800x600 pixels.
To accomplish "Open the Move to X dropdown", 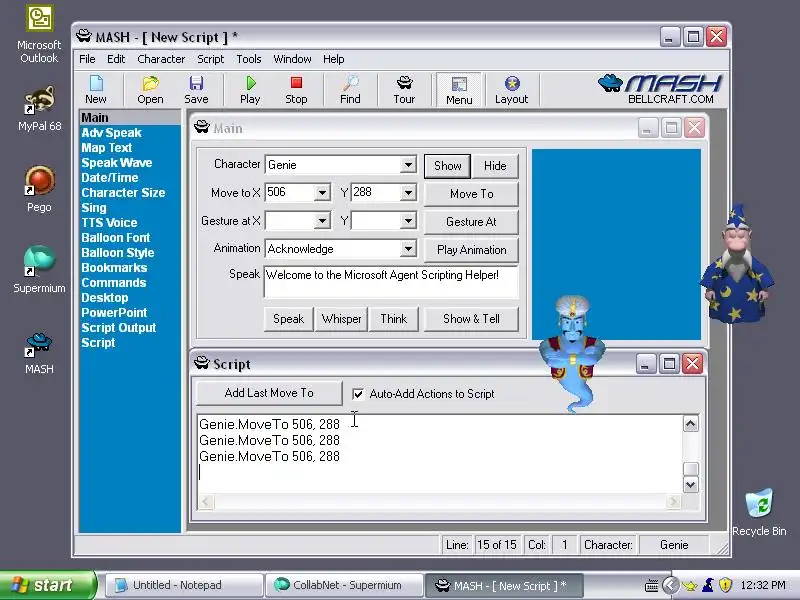I will click(322, 193).
